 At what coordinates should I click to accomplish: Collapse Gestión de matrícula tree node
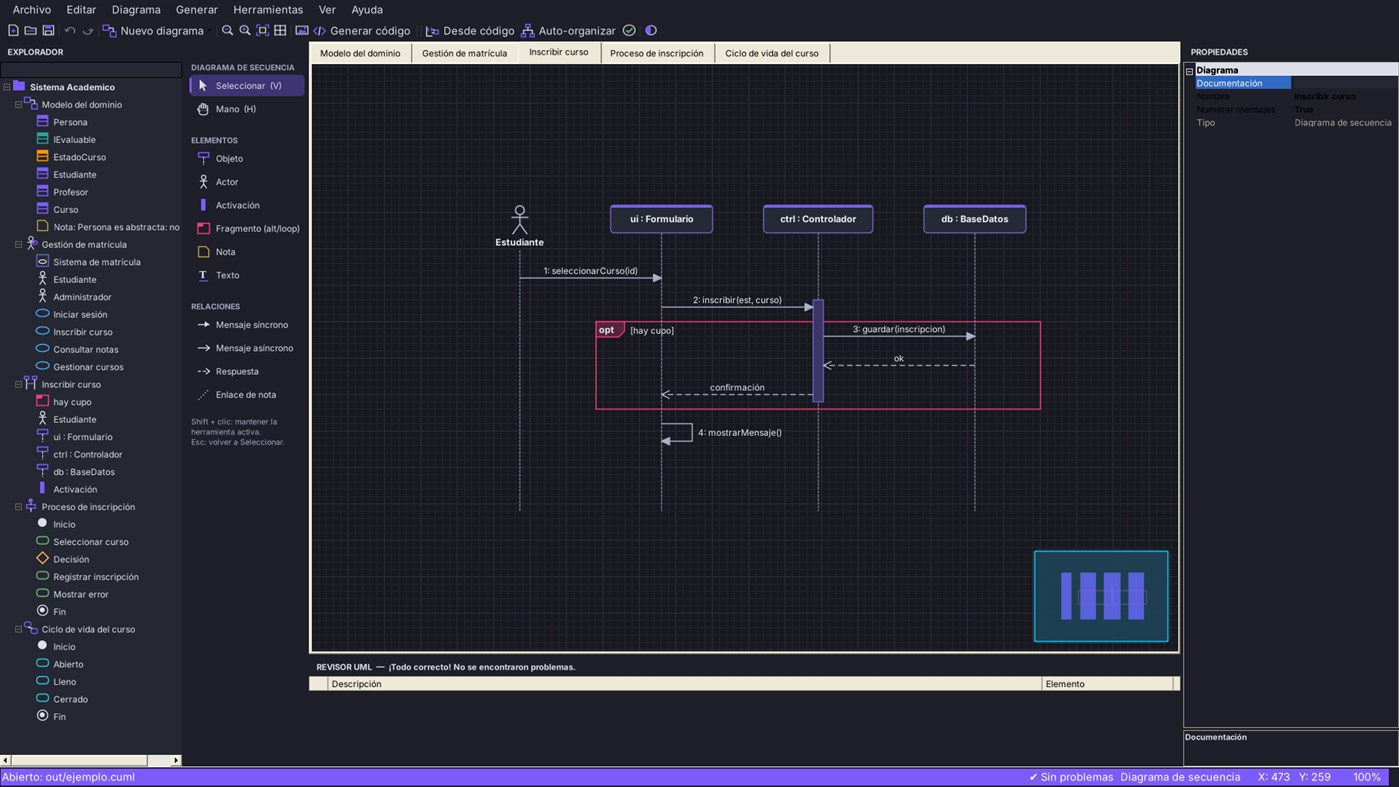(x=18, y=244)
